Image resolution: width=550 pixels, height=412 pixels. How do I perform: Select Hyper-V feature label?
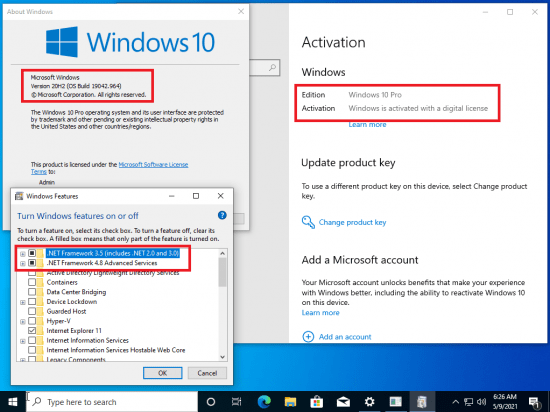(x=58, y=321)
